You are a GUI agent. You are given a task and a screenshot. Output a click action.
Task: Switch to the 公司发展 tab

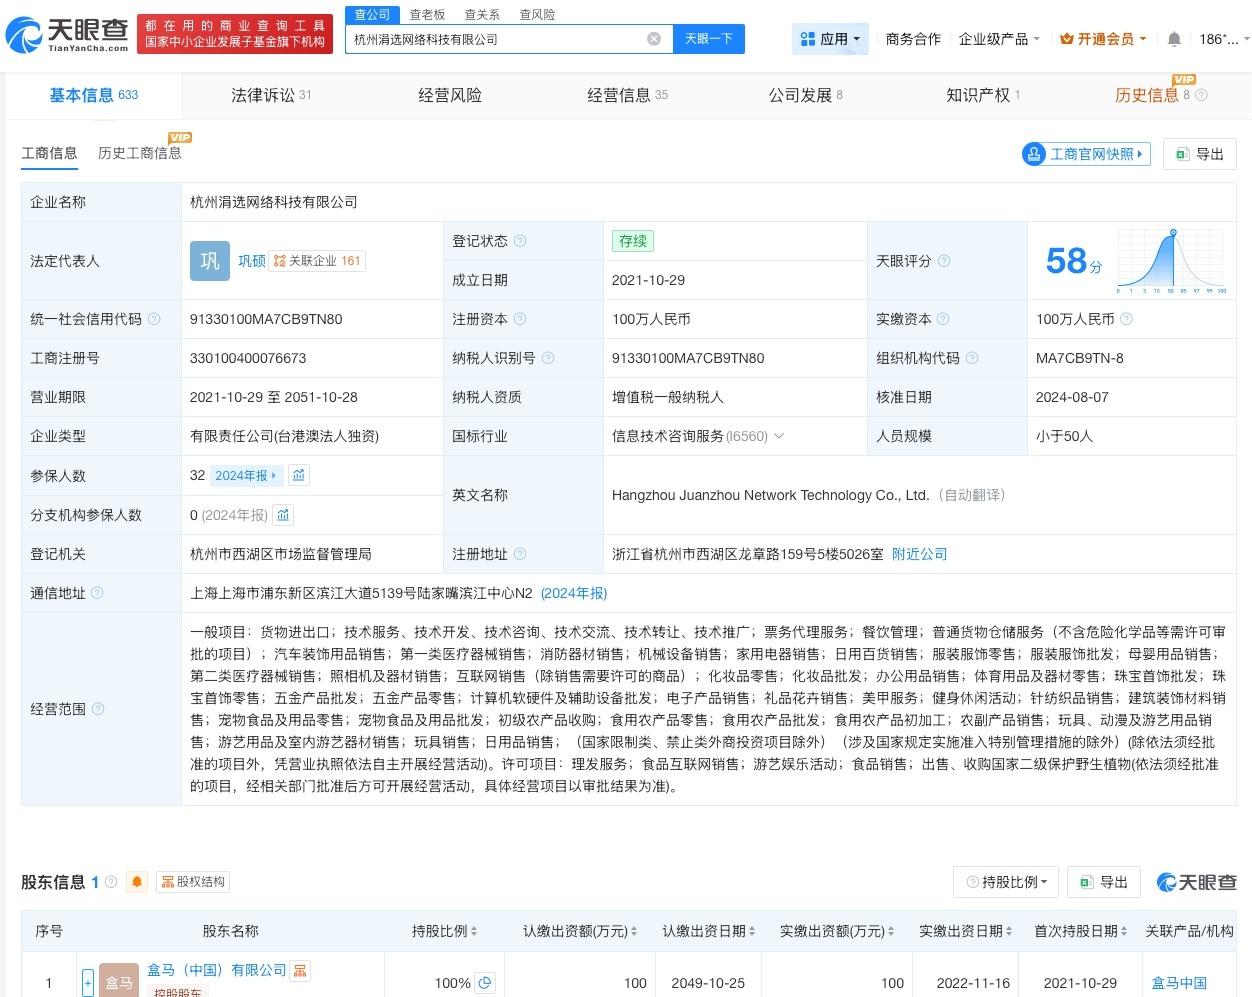(805, 95)
